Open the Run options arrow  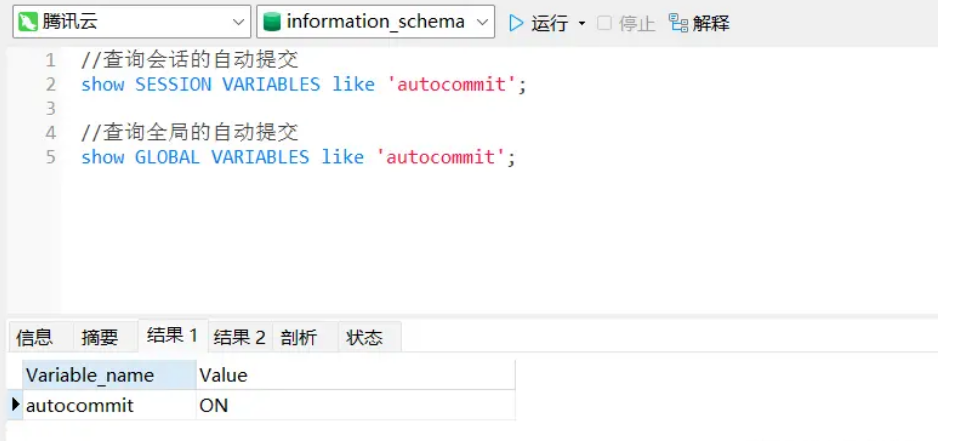[x=582, y=24]
